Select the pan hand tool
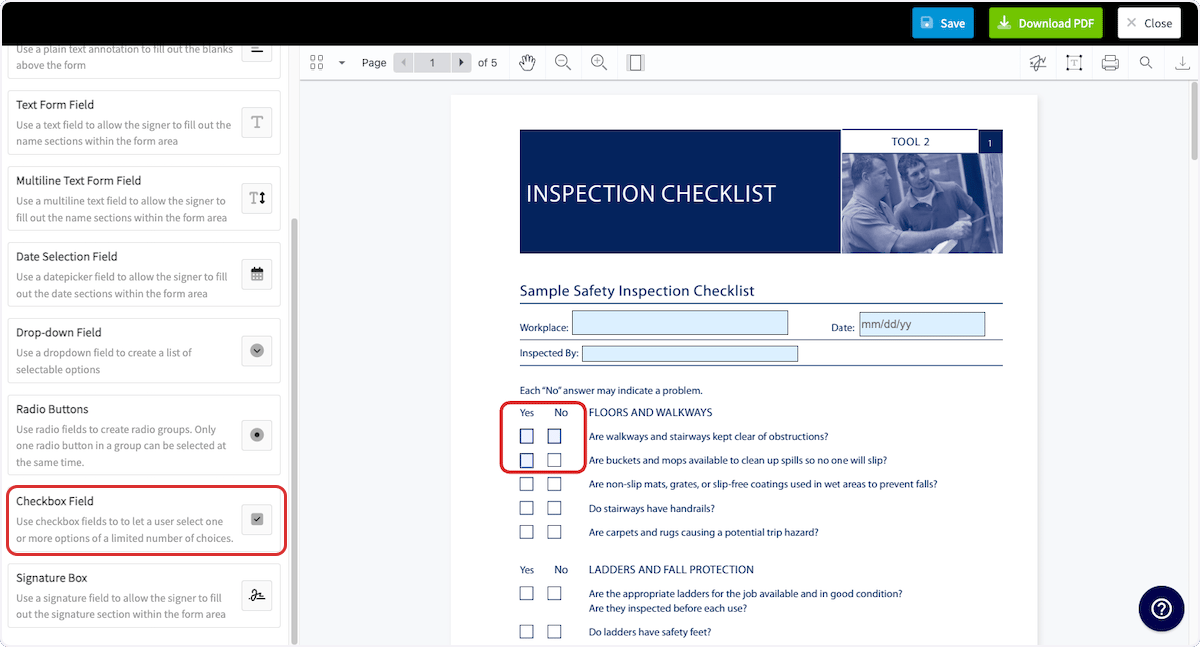 pos(527,63)
